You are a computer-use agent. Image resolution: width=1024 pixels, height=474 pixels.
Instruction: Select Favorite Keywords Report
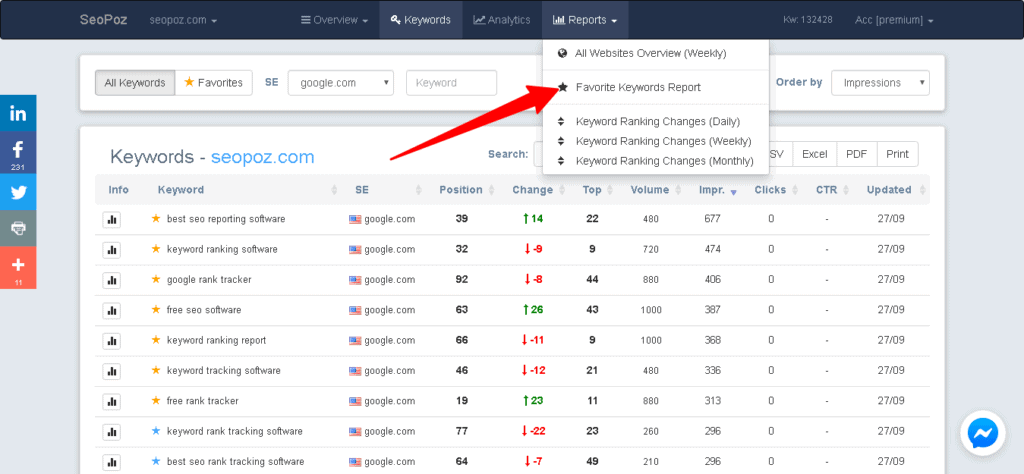pos(638,87)
